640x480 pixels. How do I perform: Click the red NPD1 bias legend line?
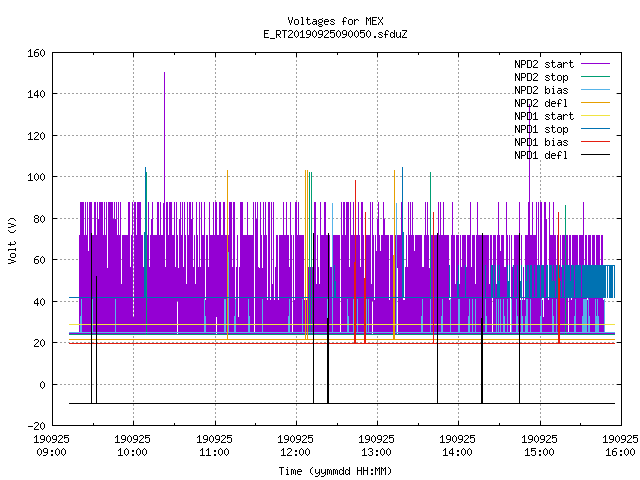pos(596,142)
